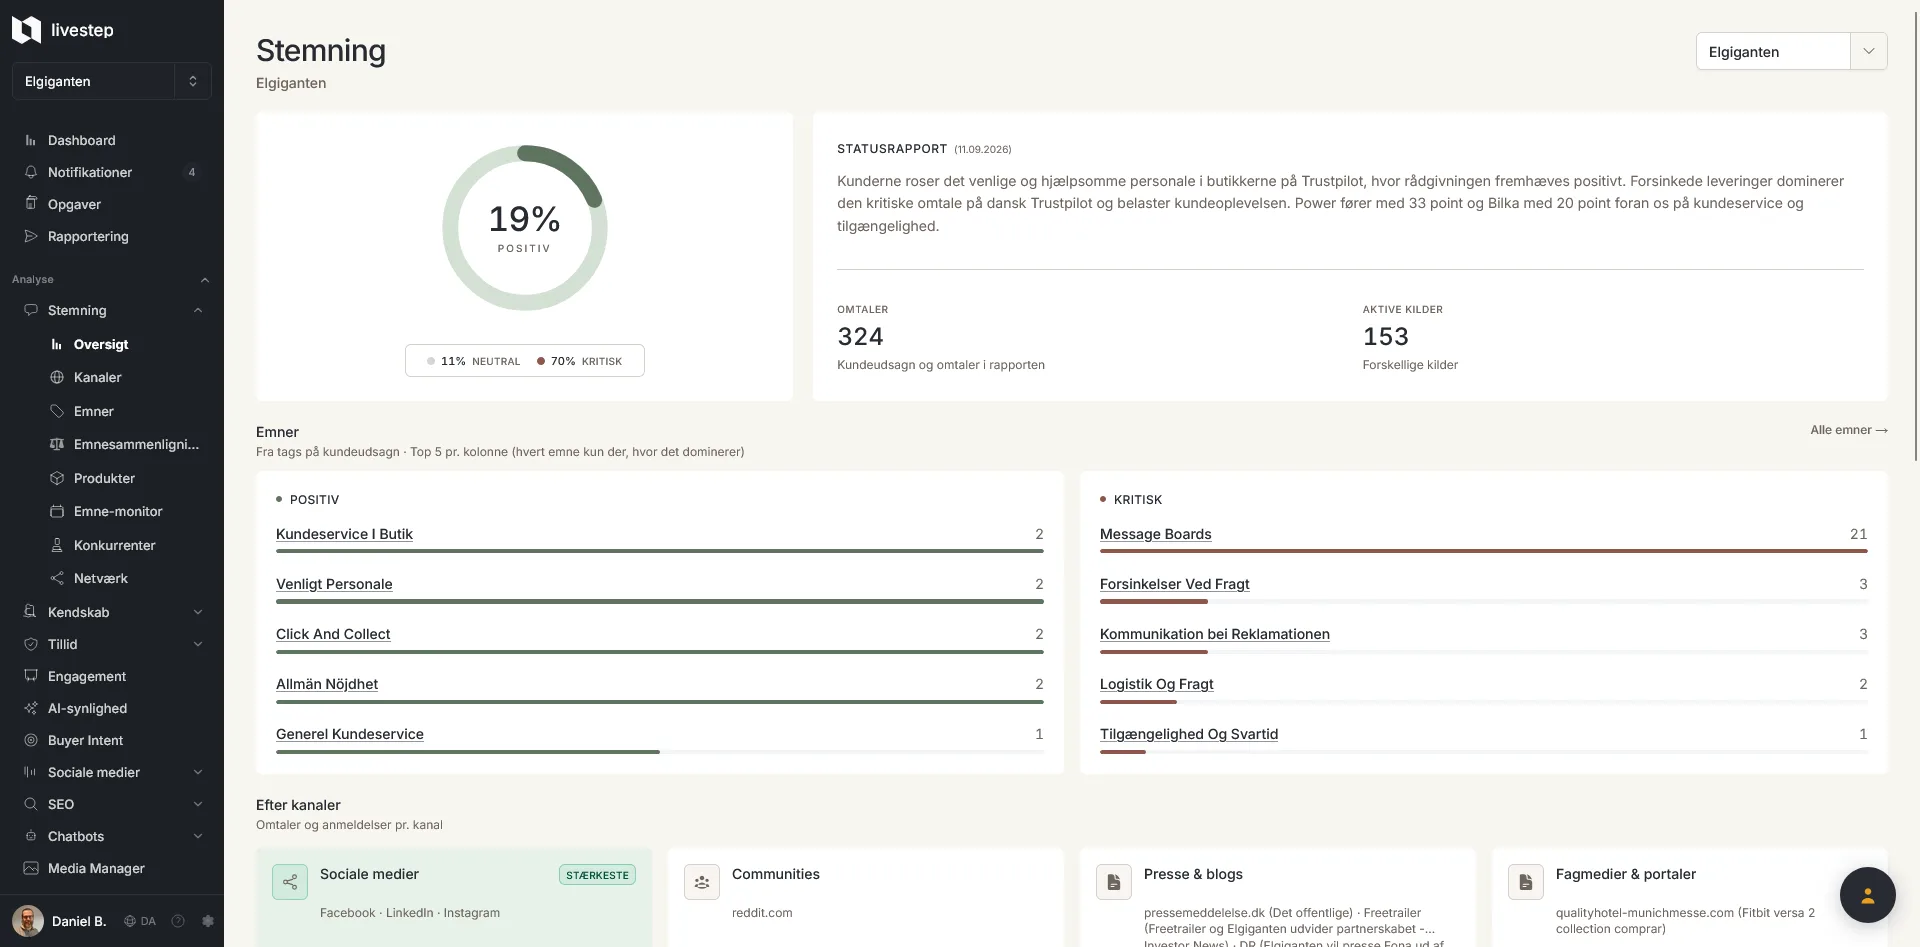
Task: Click the Sociale medier share icon card
Action: [290, 882]
